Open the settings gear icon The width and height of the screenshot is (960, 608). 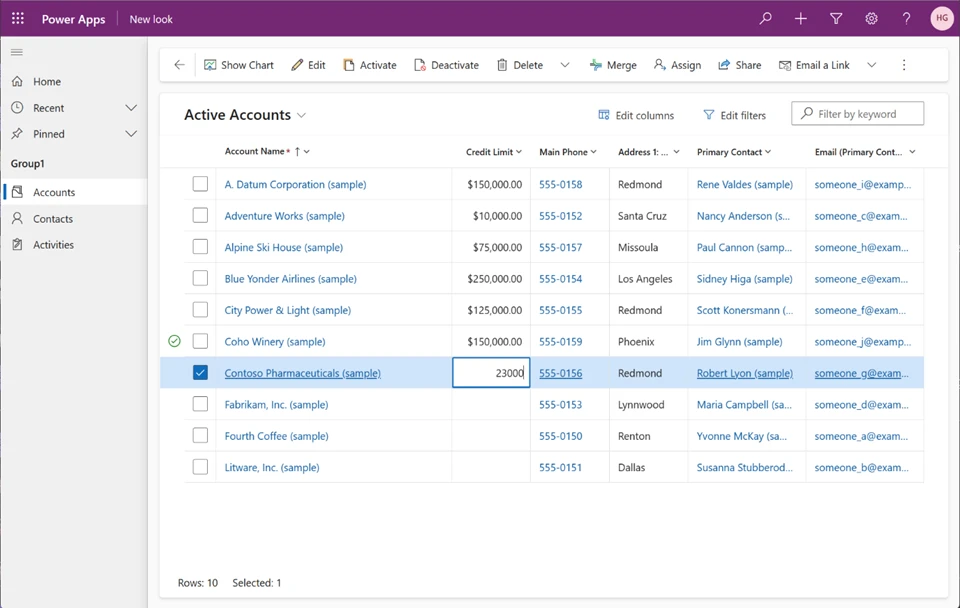(x=871, y=19)
